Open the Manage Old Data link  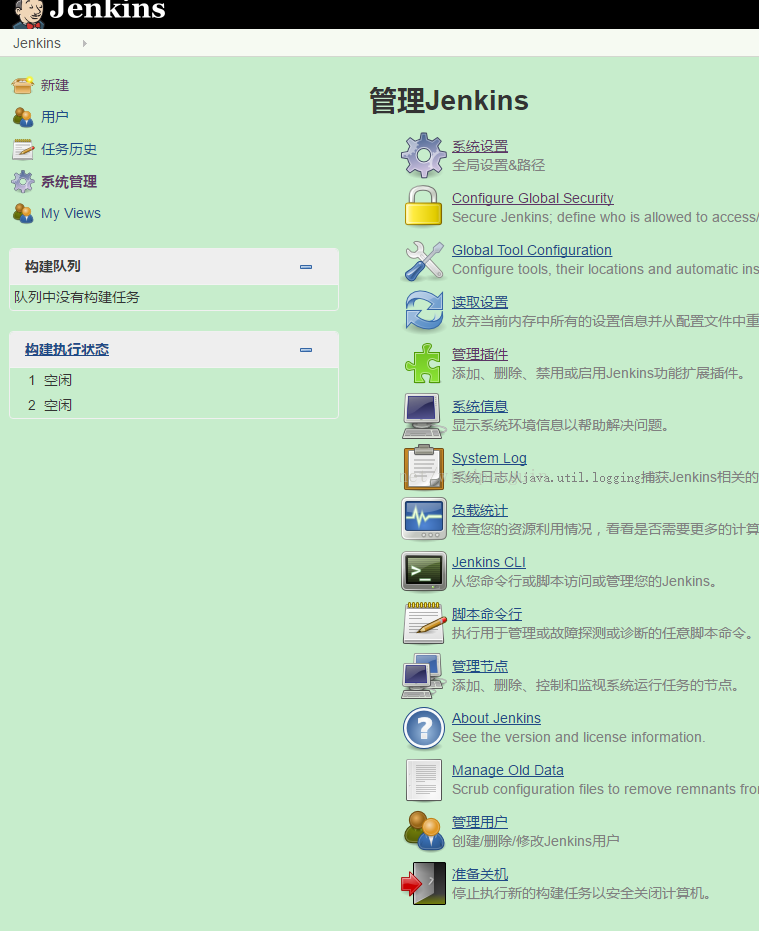tap(508, 770)
